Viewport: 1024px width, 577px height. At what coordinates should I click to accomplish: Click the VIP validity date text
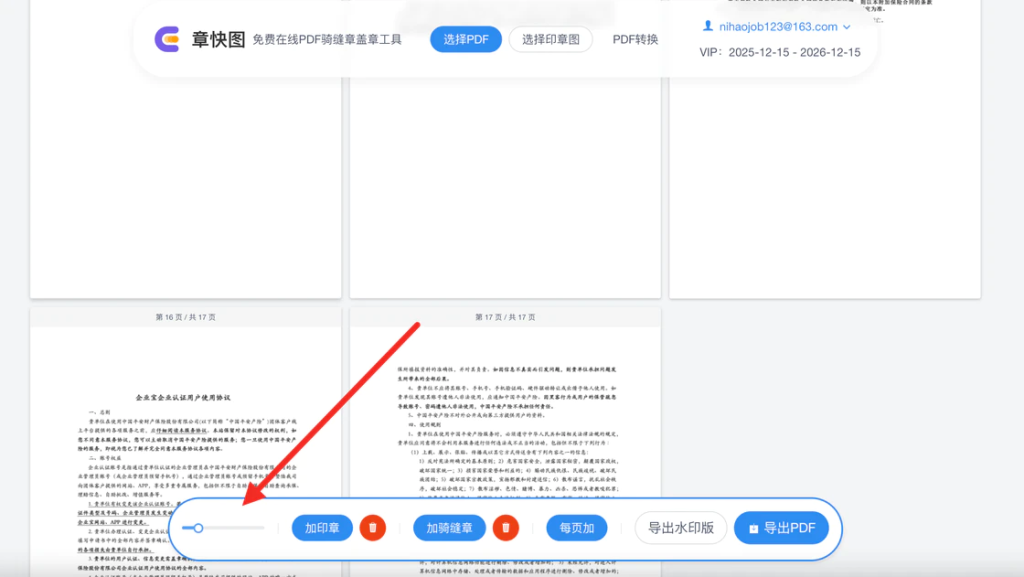(x=779, y=52)
